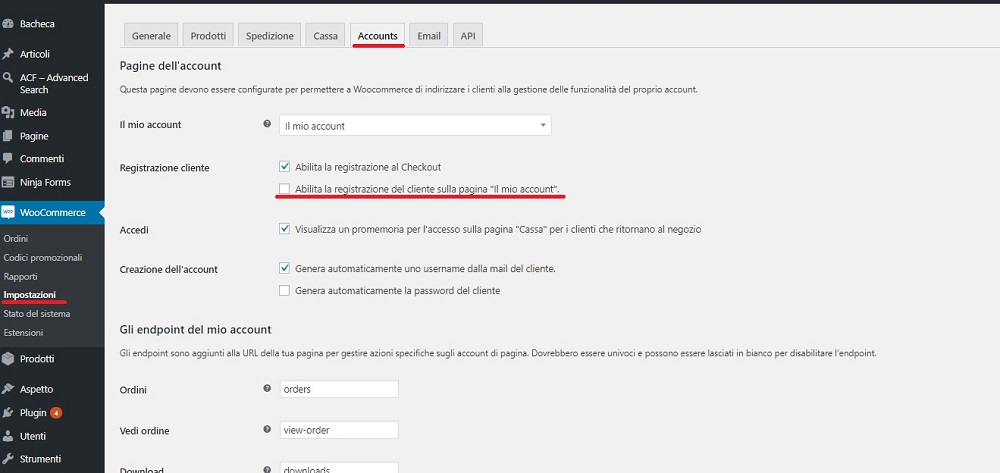Open the API tab
1000x473 pixels.
point(468,36)
